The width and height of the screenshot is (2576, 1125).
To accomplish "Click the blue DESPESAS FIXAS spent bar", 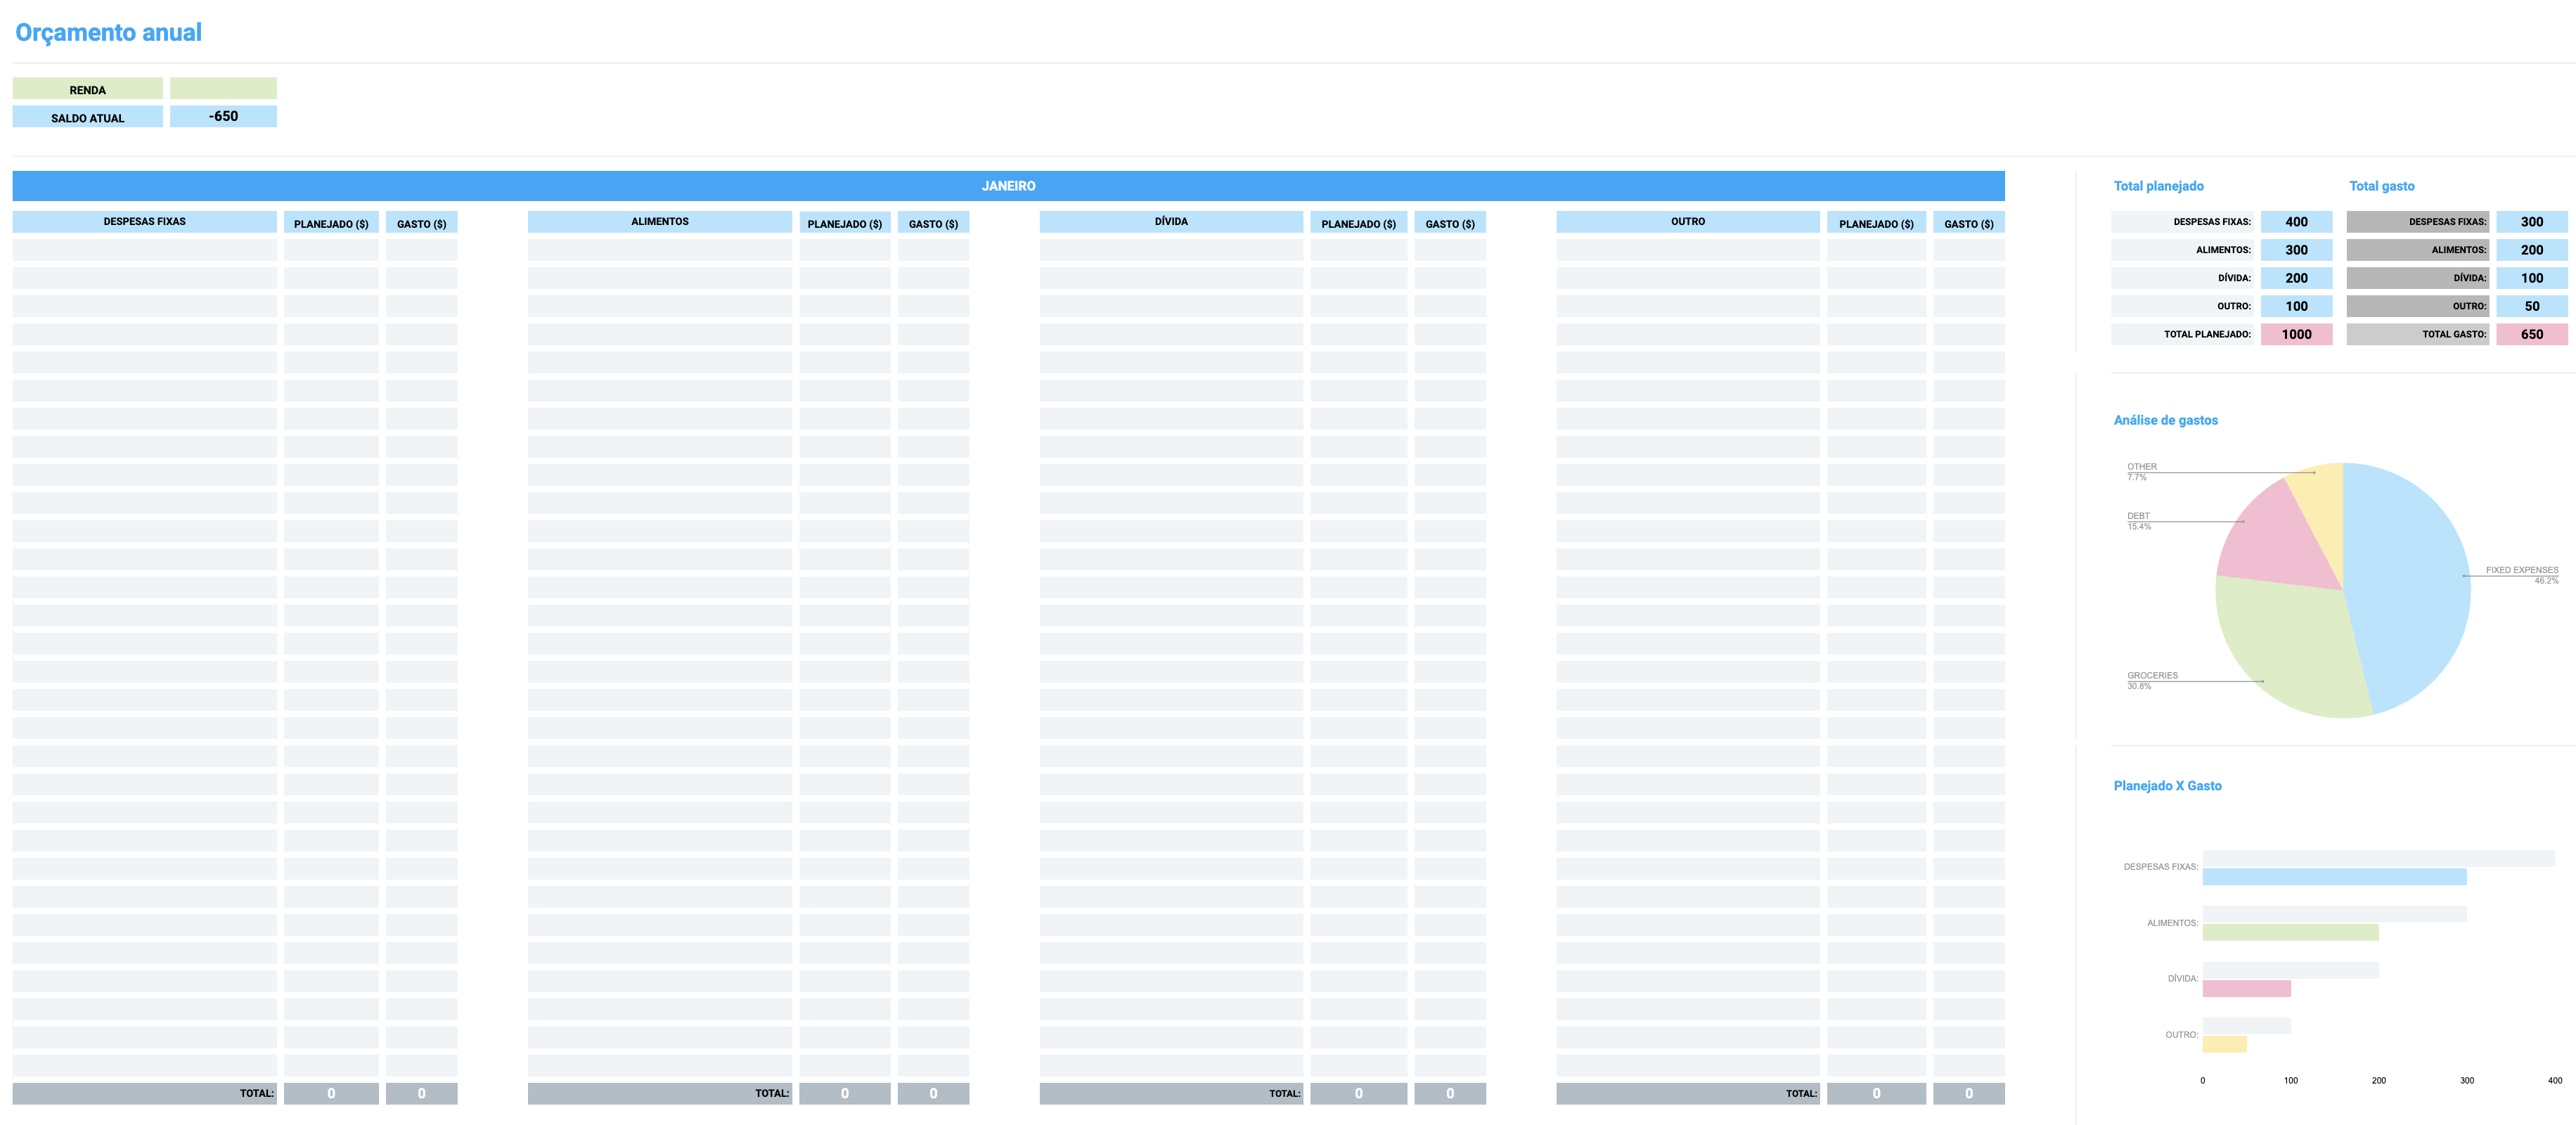I will coord(2334,877).
